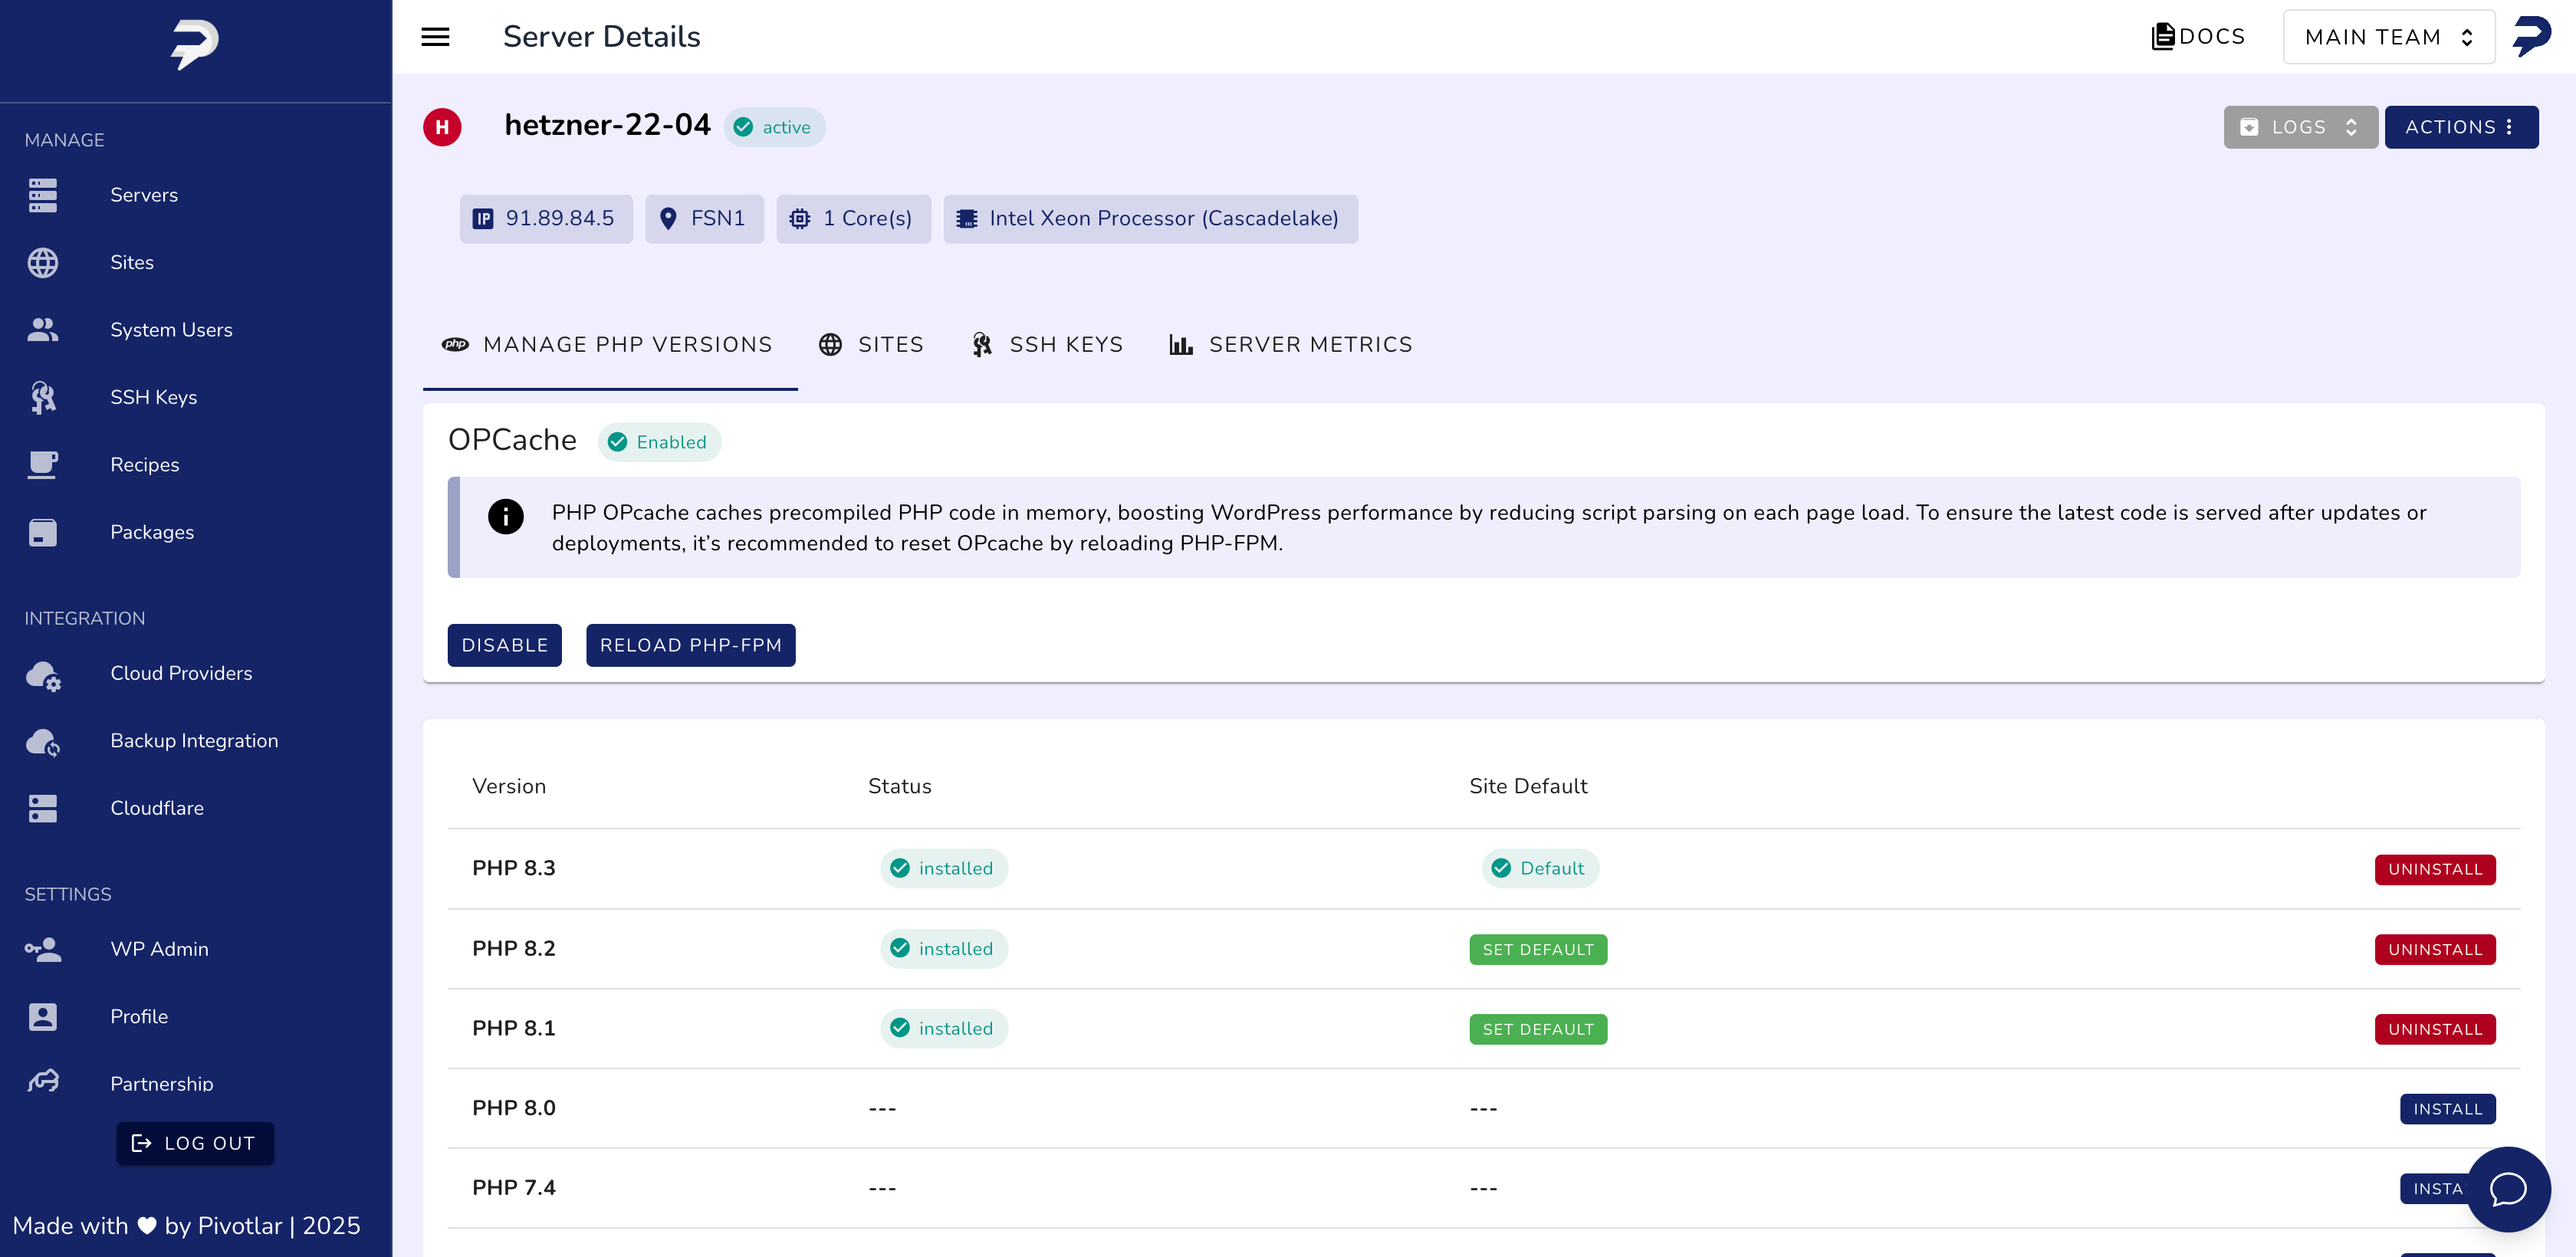Open the Cloud Providers icon
This screenshot has width=2576, height=1257.
coord(43,675)
